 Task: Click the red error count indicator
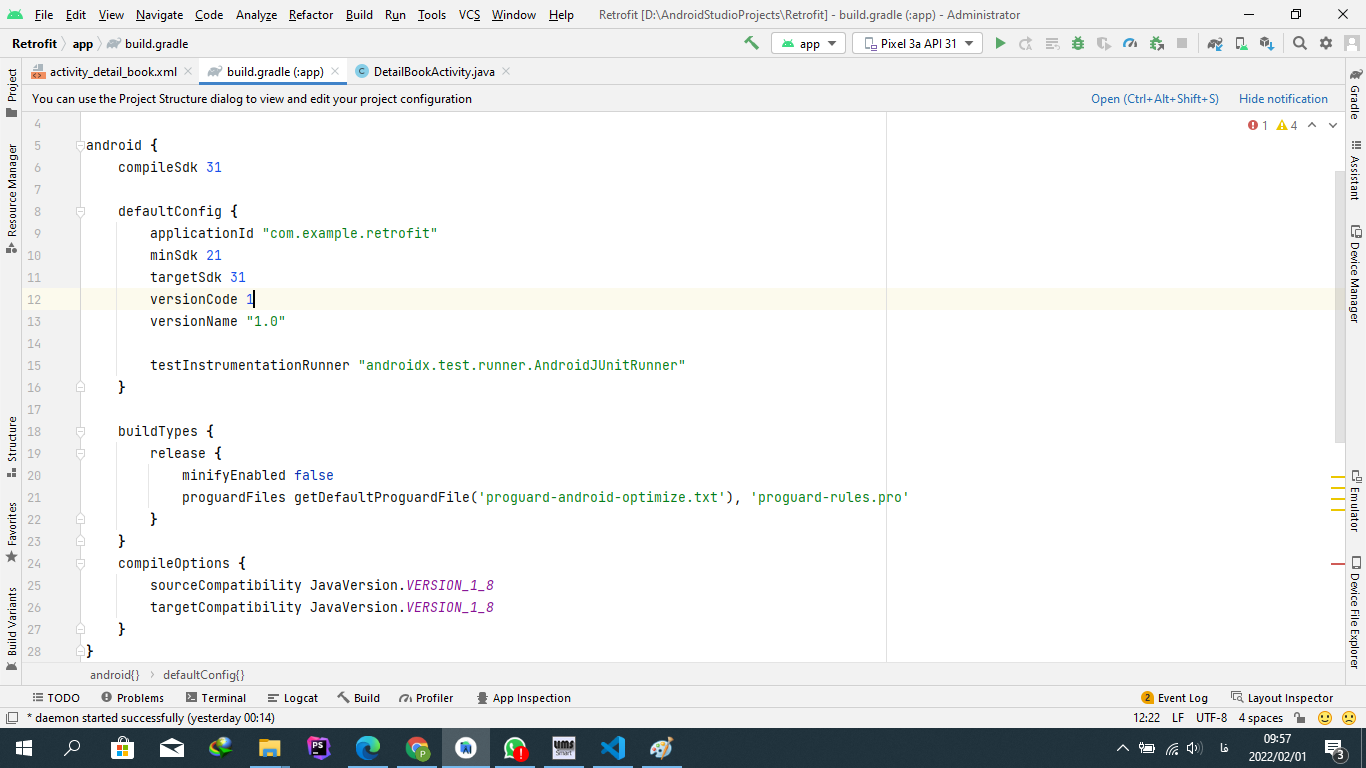(x=1258, y=125)
